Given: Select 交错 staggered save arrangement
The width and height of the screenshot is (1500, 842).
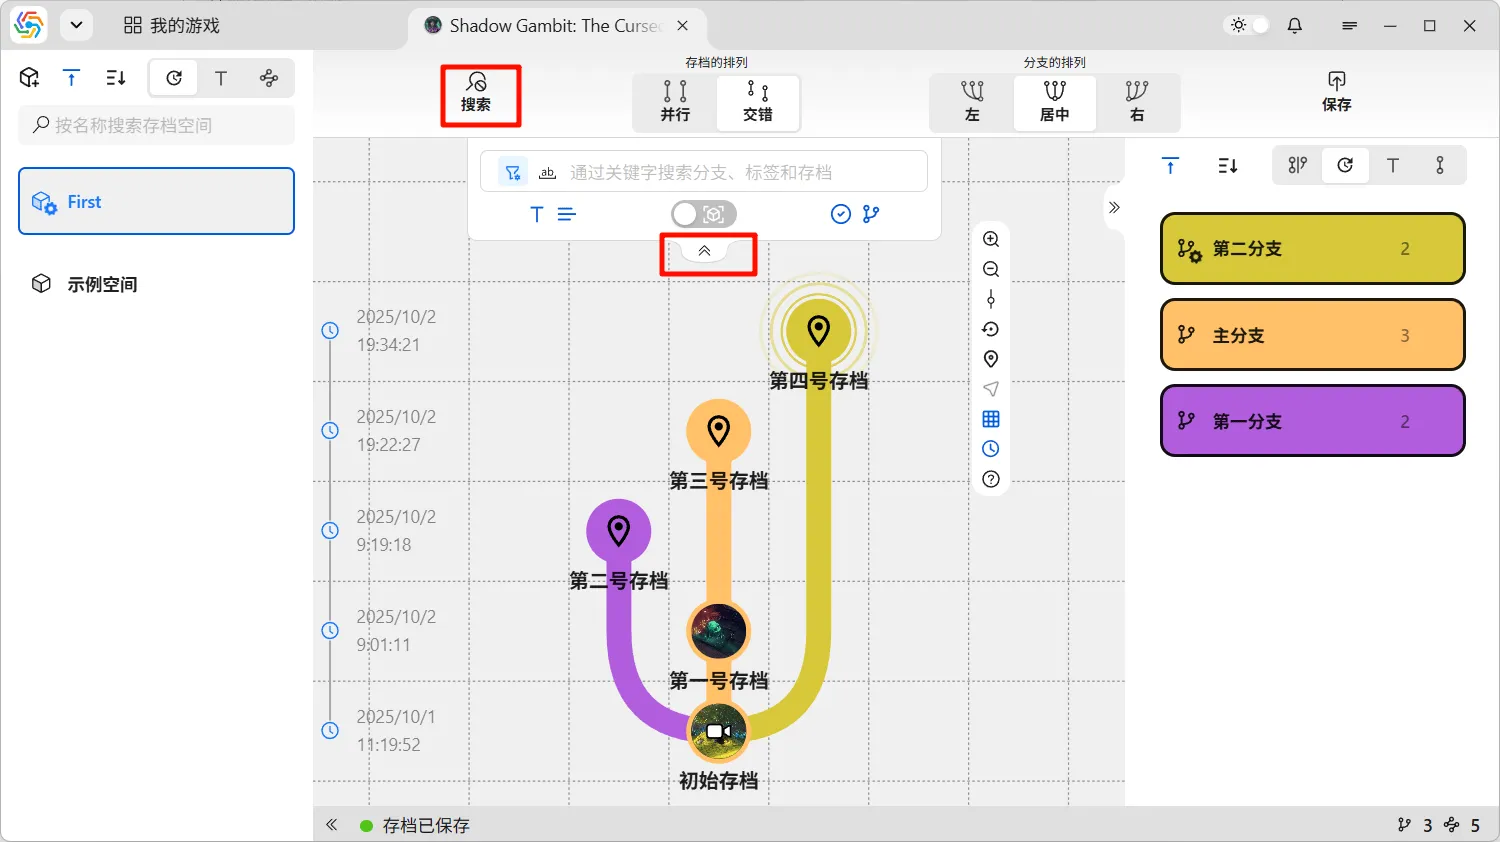Looking at the screenshot, I should pyautogui.click(x=758, y=102).
